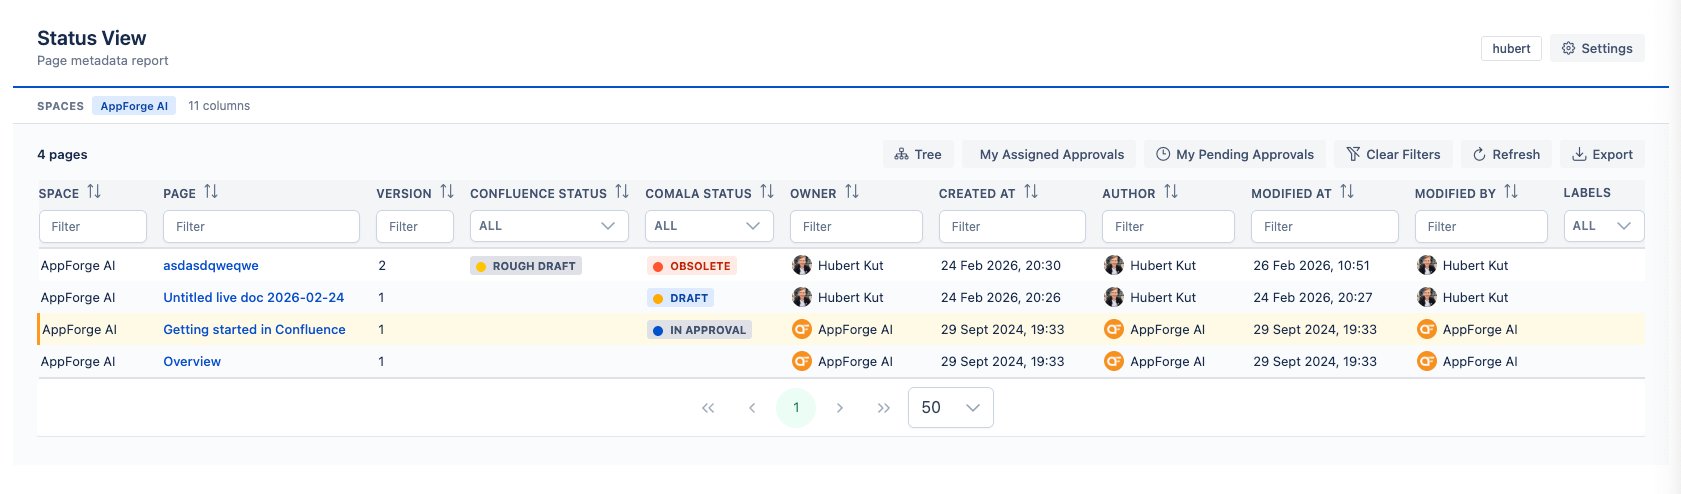Go to next page chevron
This screenshot has height=494, width=1681.
(840, 408)
